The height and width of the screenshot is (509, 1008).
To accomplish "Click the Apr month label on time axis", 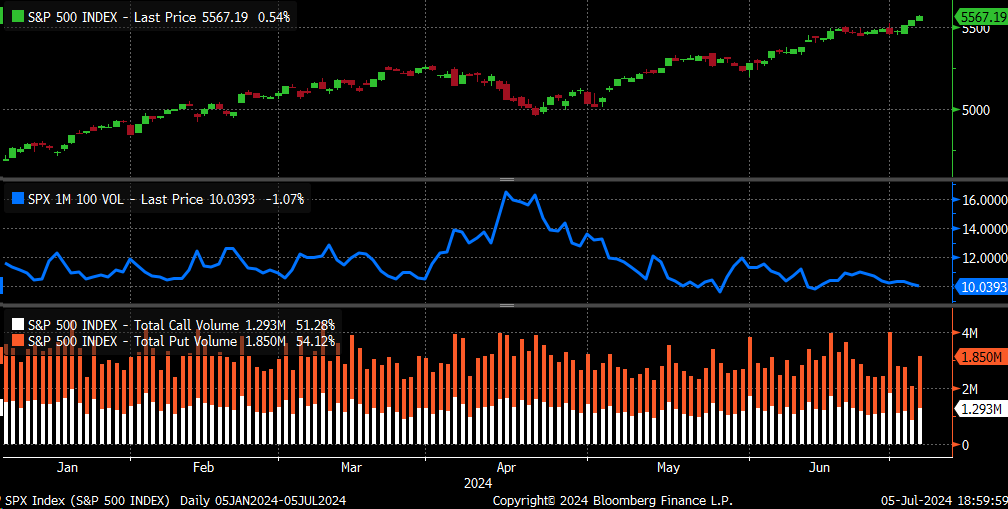I will [x=507, y=467].
